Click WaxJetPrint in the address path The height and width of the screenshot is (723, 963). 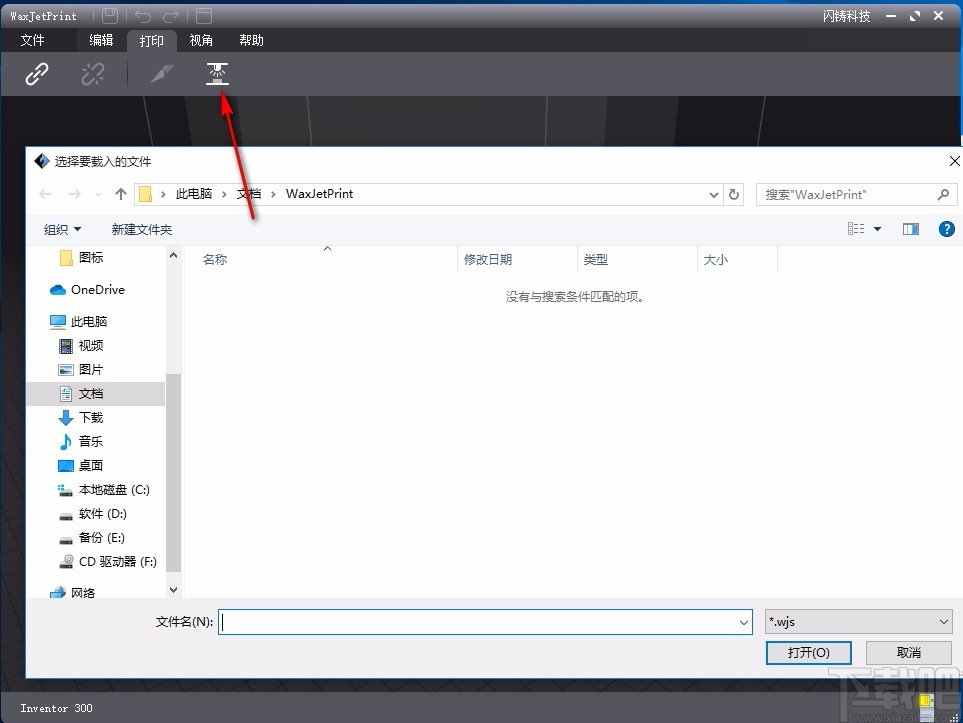(x=319, y=194)
